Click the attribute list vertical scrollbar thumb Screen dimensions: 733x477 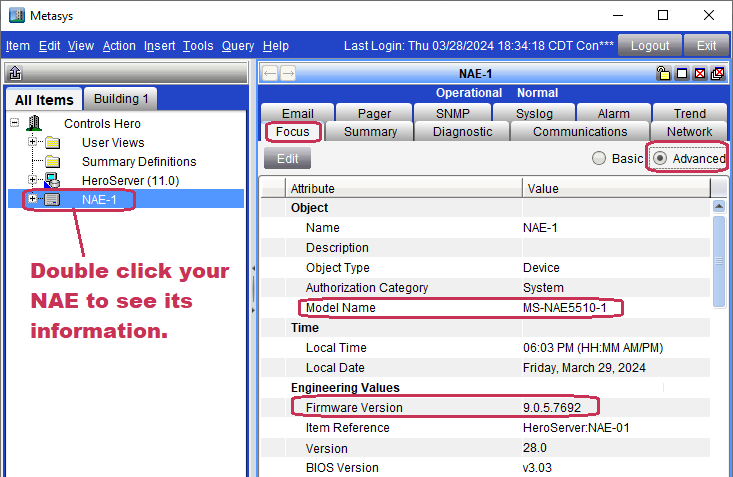(719, 261)
